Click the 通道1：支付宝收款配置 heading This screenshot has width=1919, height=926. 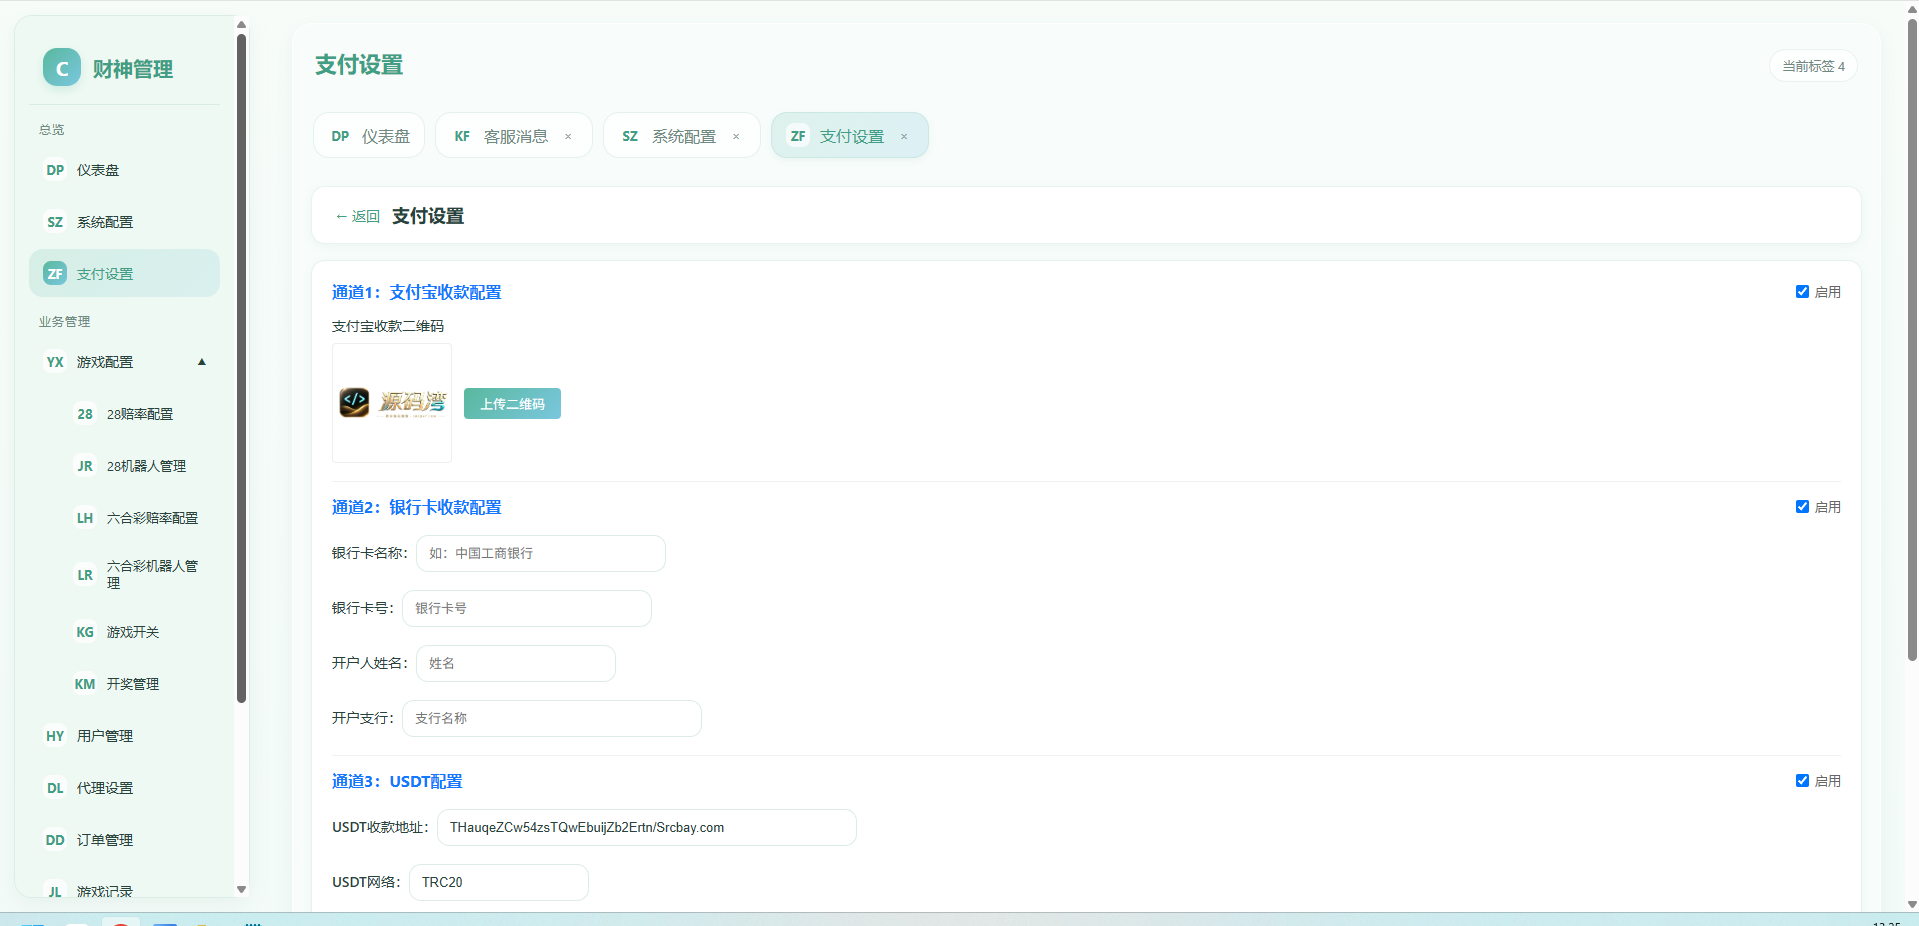[x=417, y=292]
